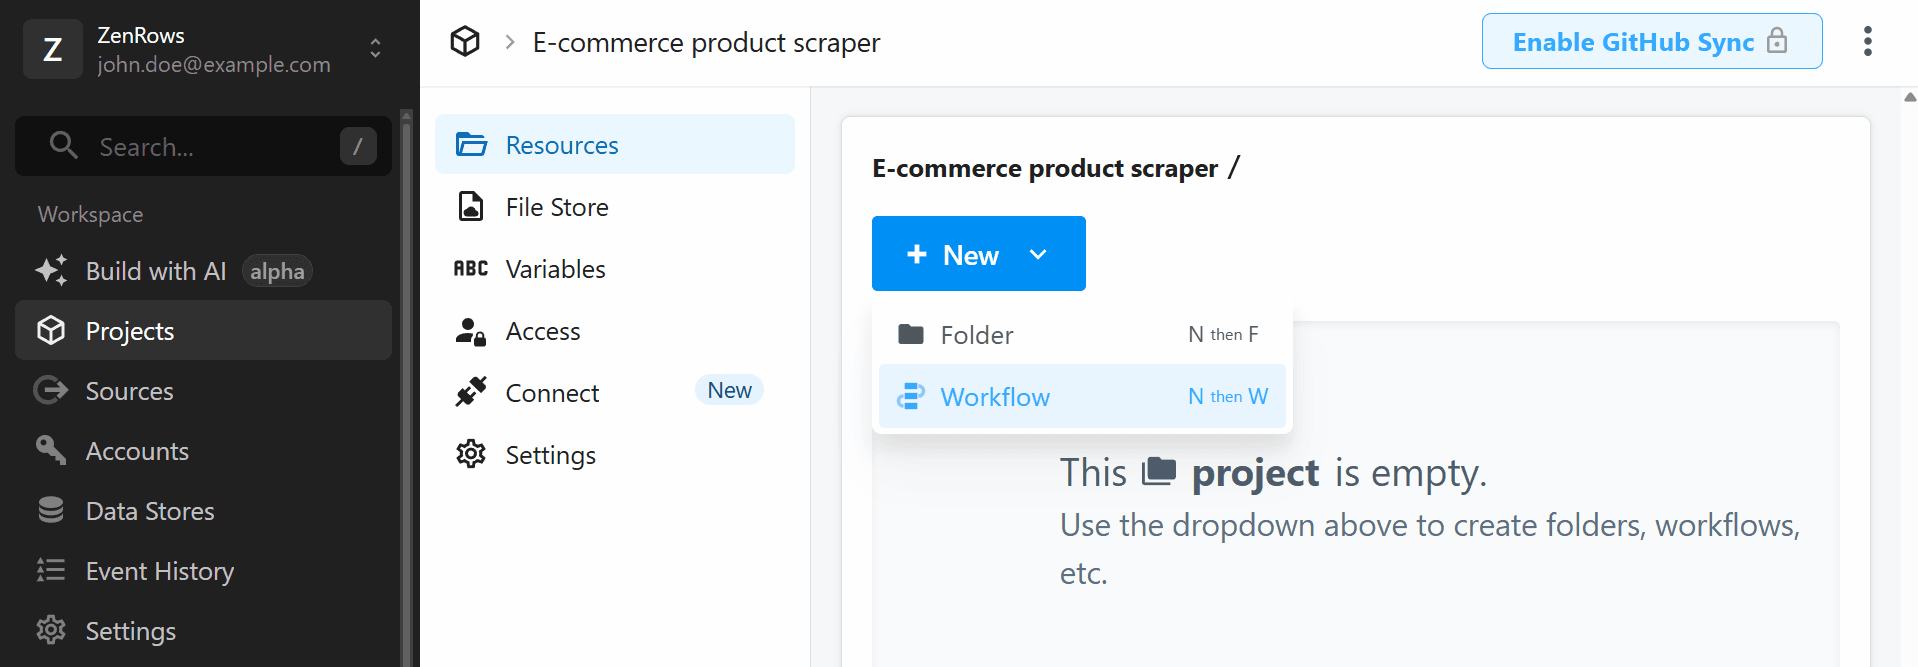Open Projects in sidebar
This screenshot has height=667, width=1918.
[x=203, y=331]
